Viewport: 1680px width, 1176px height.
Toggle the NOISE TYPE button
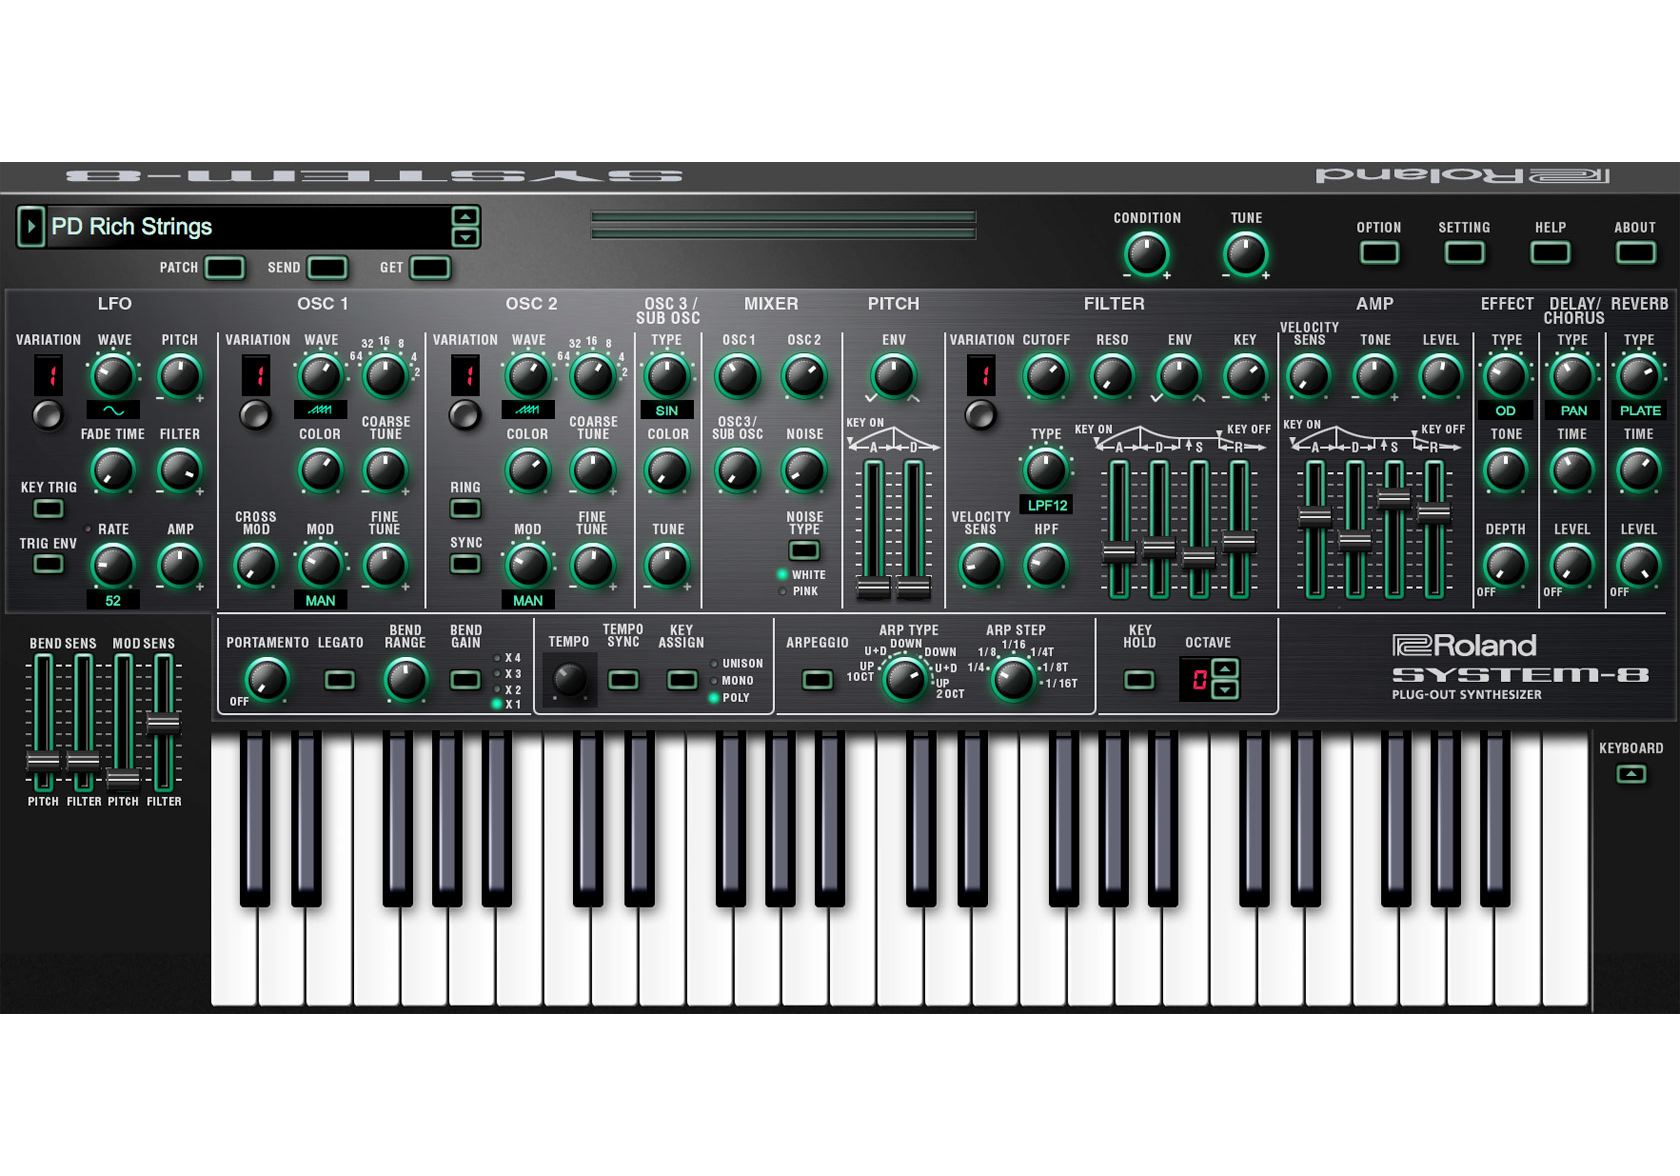tap(804, 550)
